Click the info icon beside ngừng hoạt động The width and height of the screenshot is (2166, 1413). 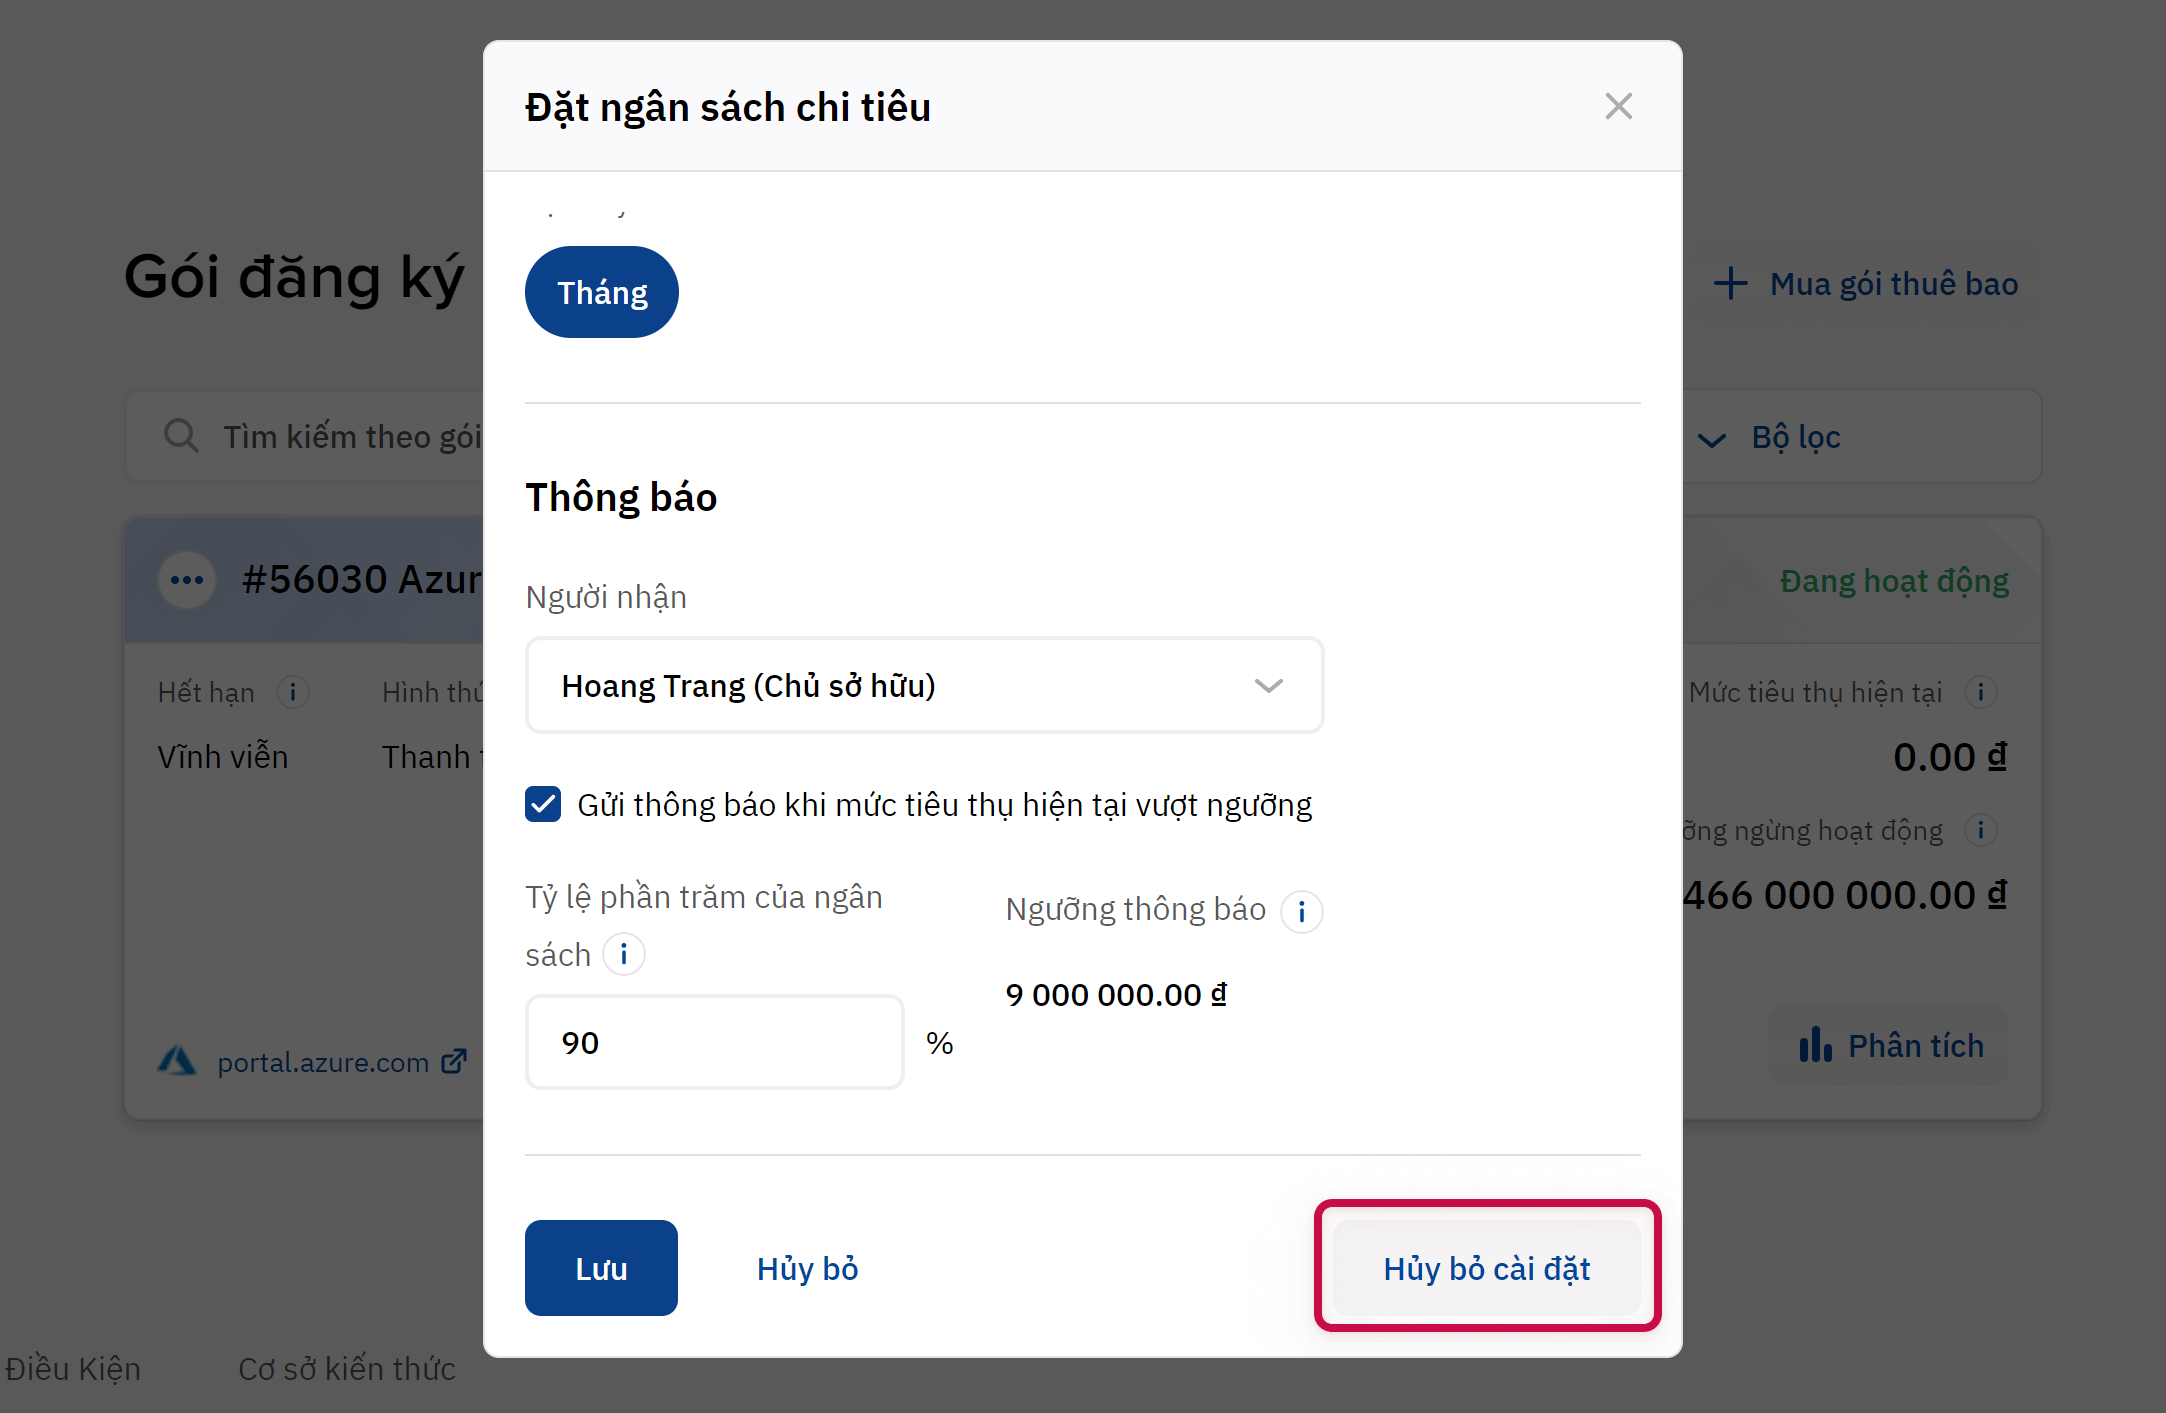point(1980,830)
